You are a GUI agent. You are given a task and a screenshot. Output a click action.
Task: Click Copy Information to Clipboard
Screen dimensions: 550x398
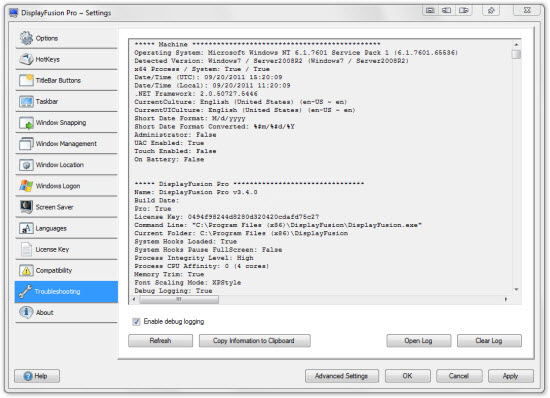click(x=254, y=340)
